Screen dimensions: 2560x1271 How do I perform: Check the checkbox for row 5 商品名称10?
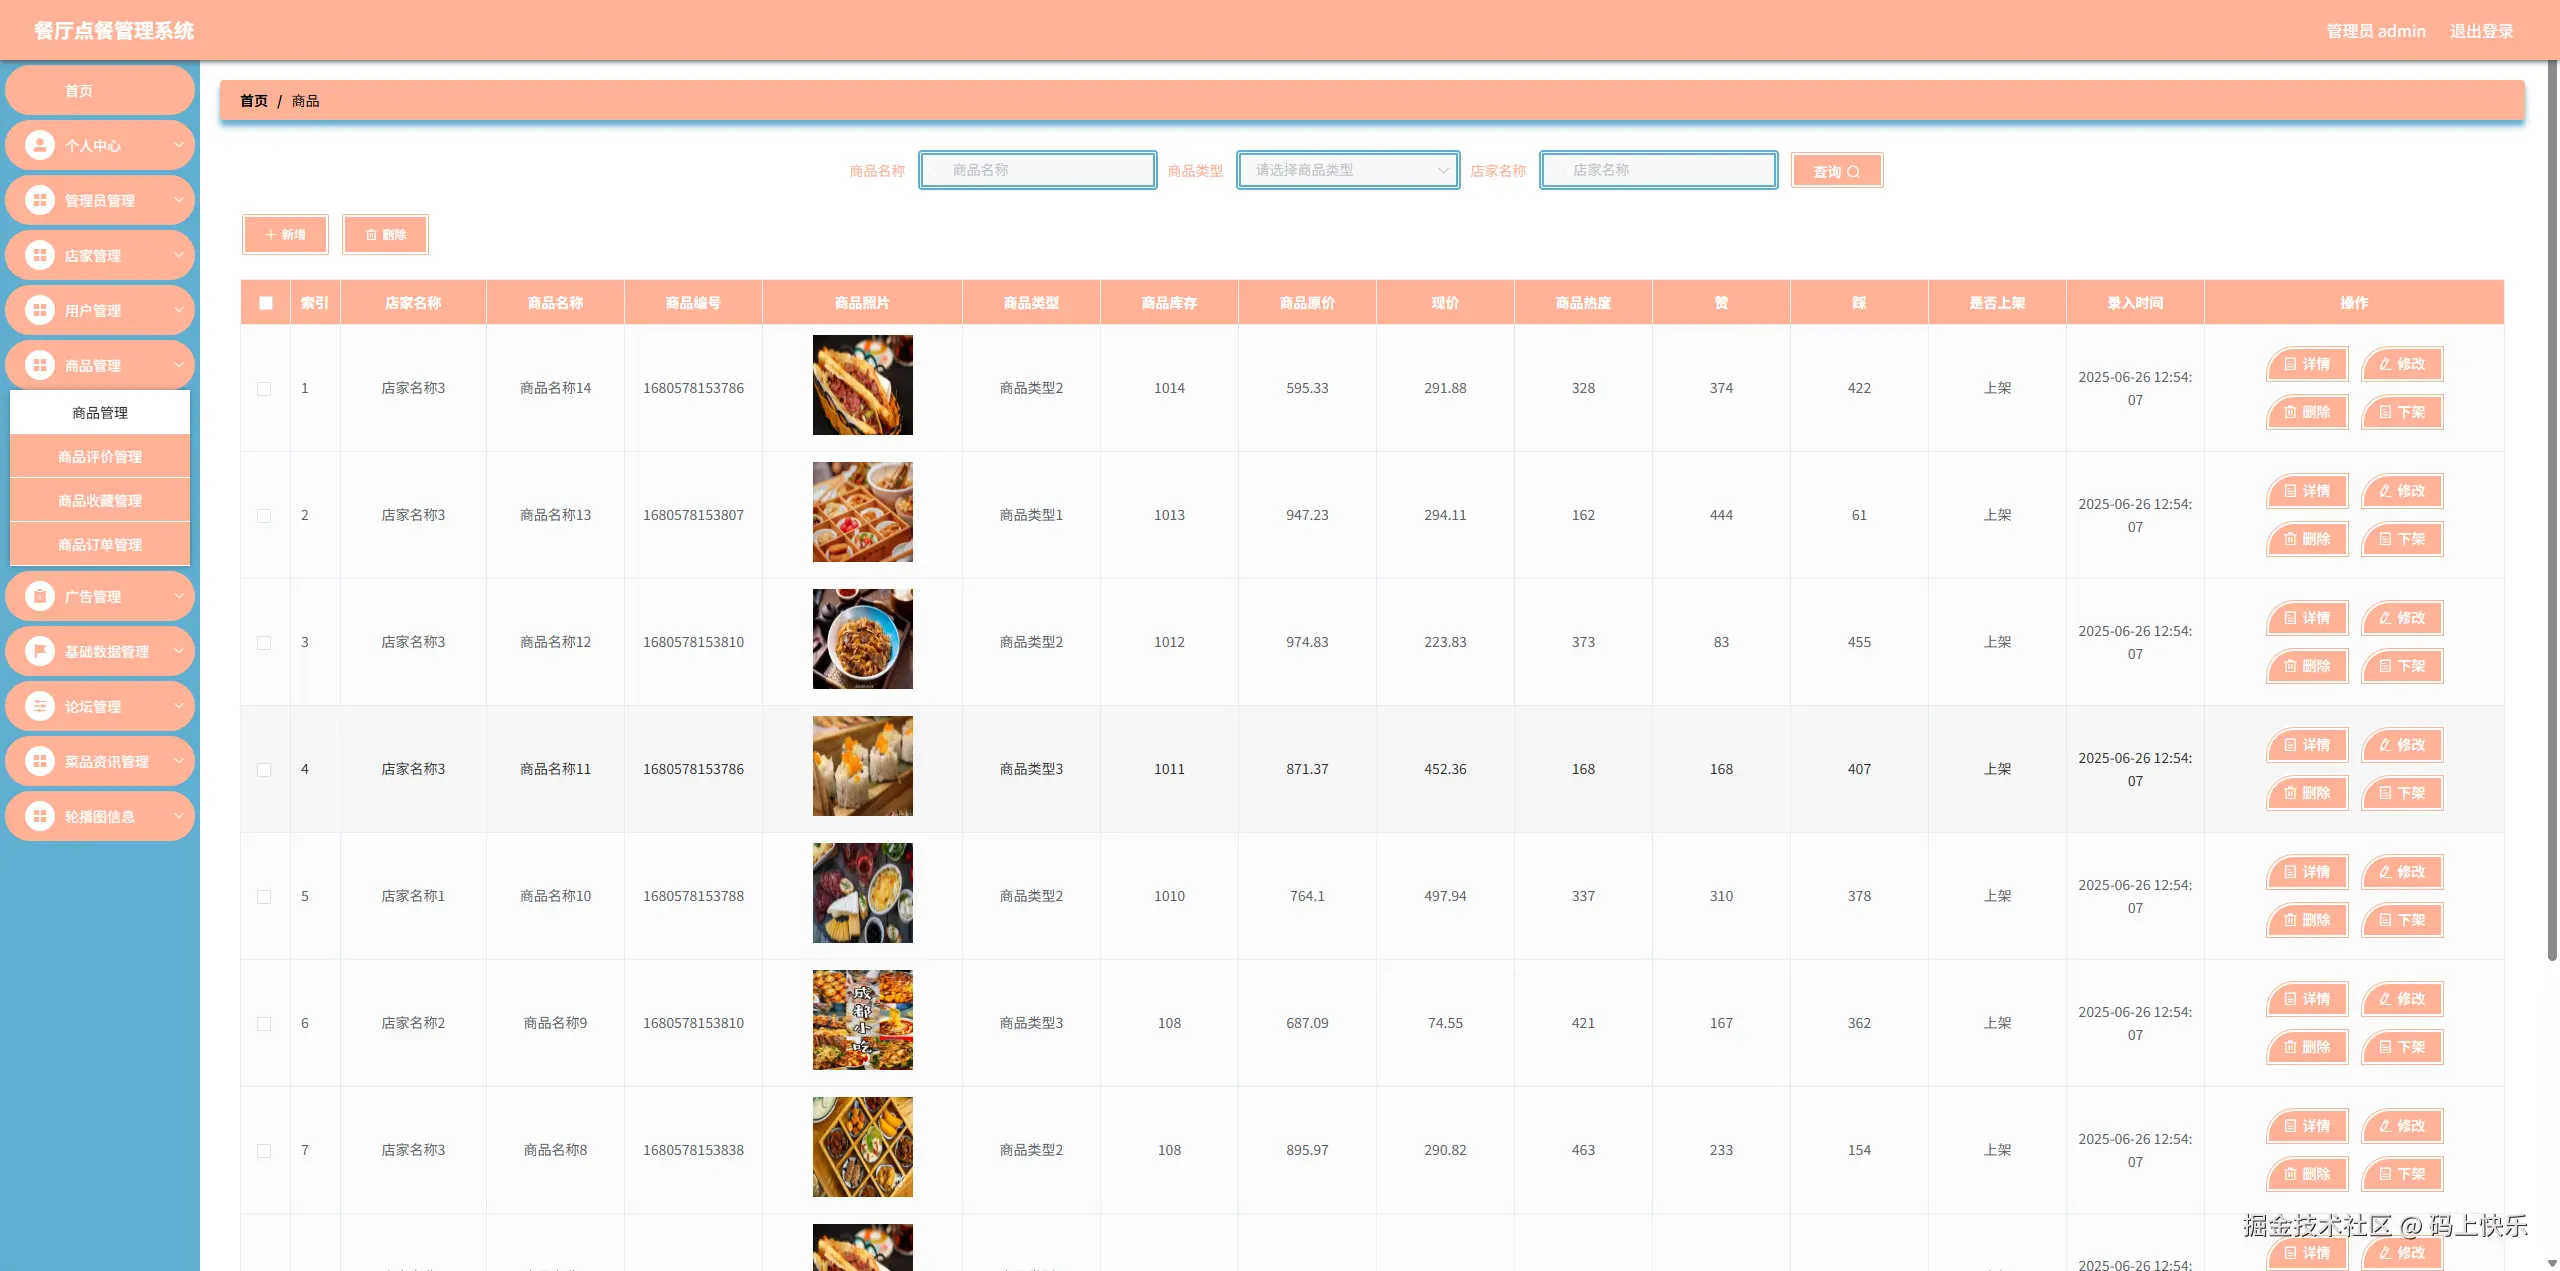264,897
